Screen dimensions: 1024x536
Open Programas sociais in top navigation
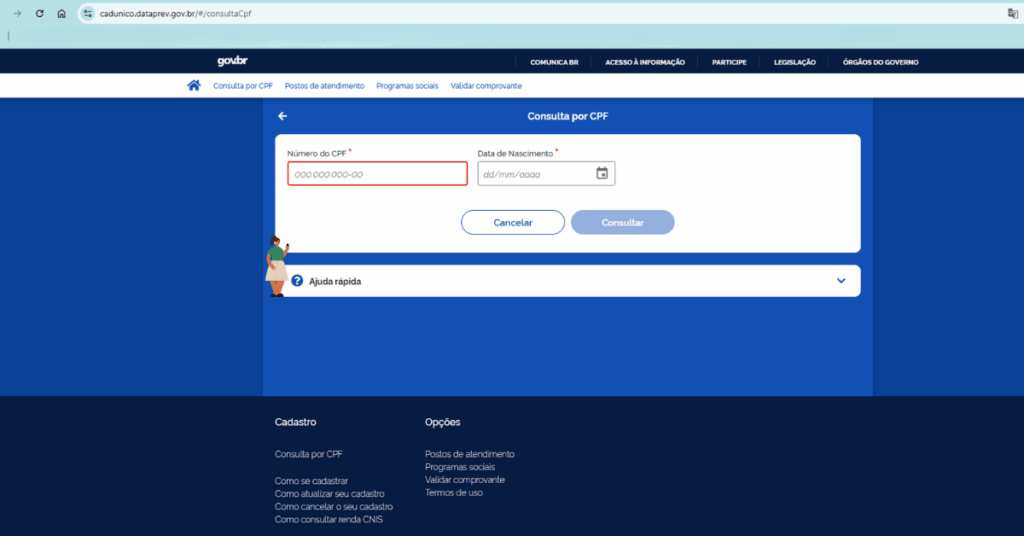[x=407, y=86]
